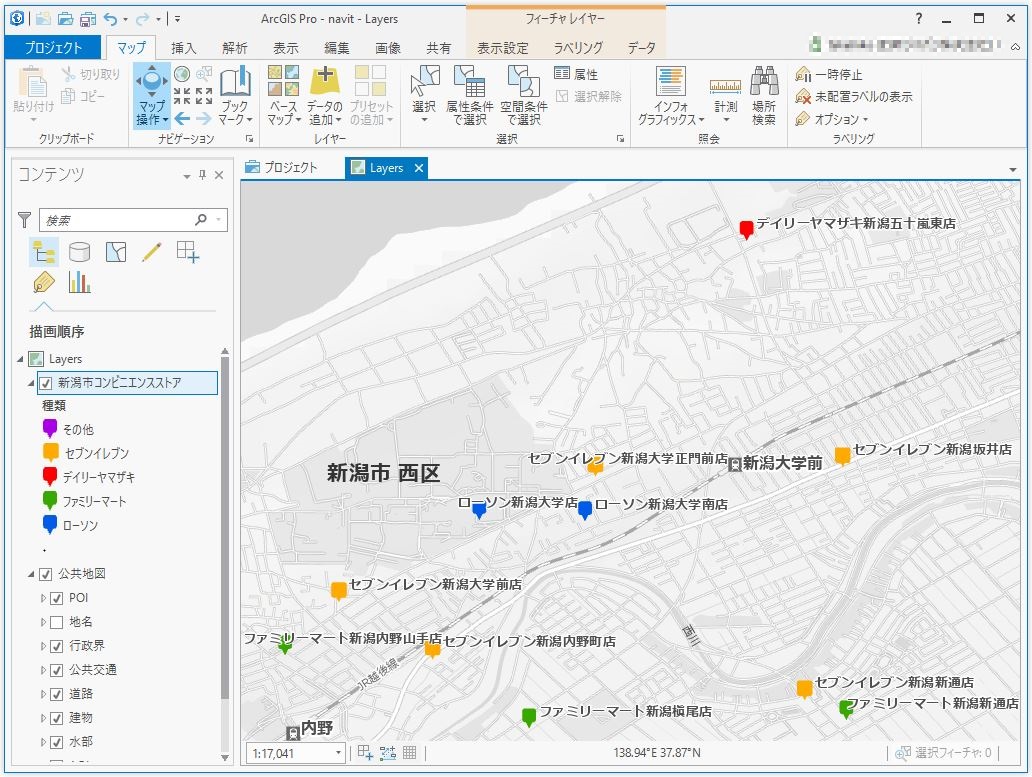Go to previous extent arrow
This screenshot has width=1032, height=777.
coord(182,118)
